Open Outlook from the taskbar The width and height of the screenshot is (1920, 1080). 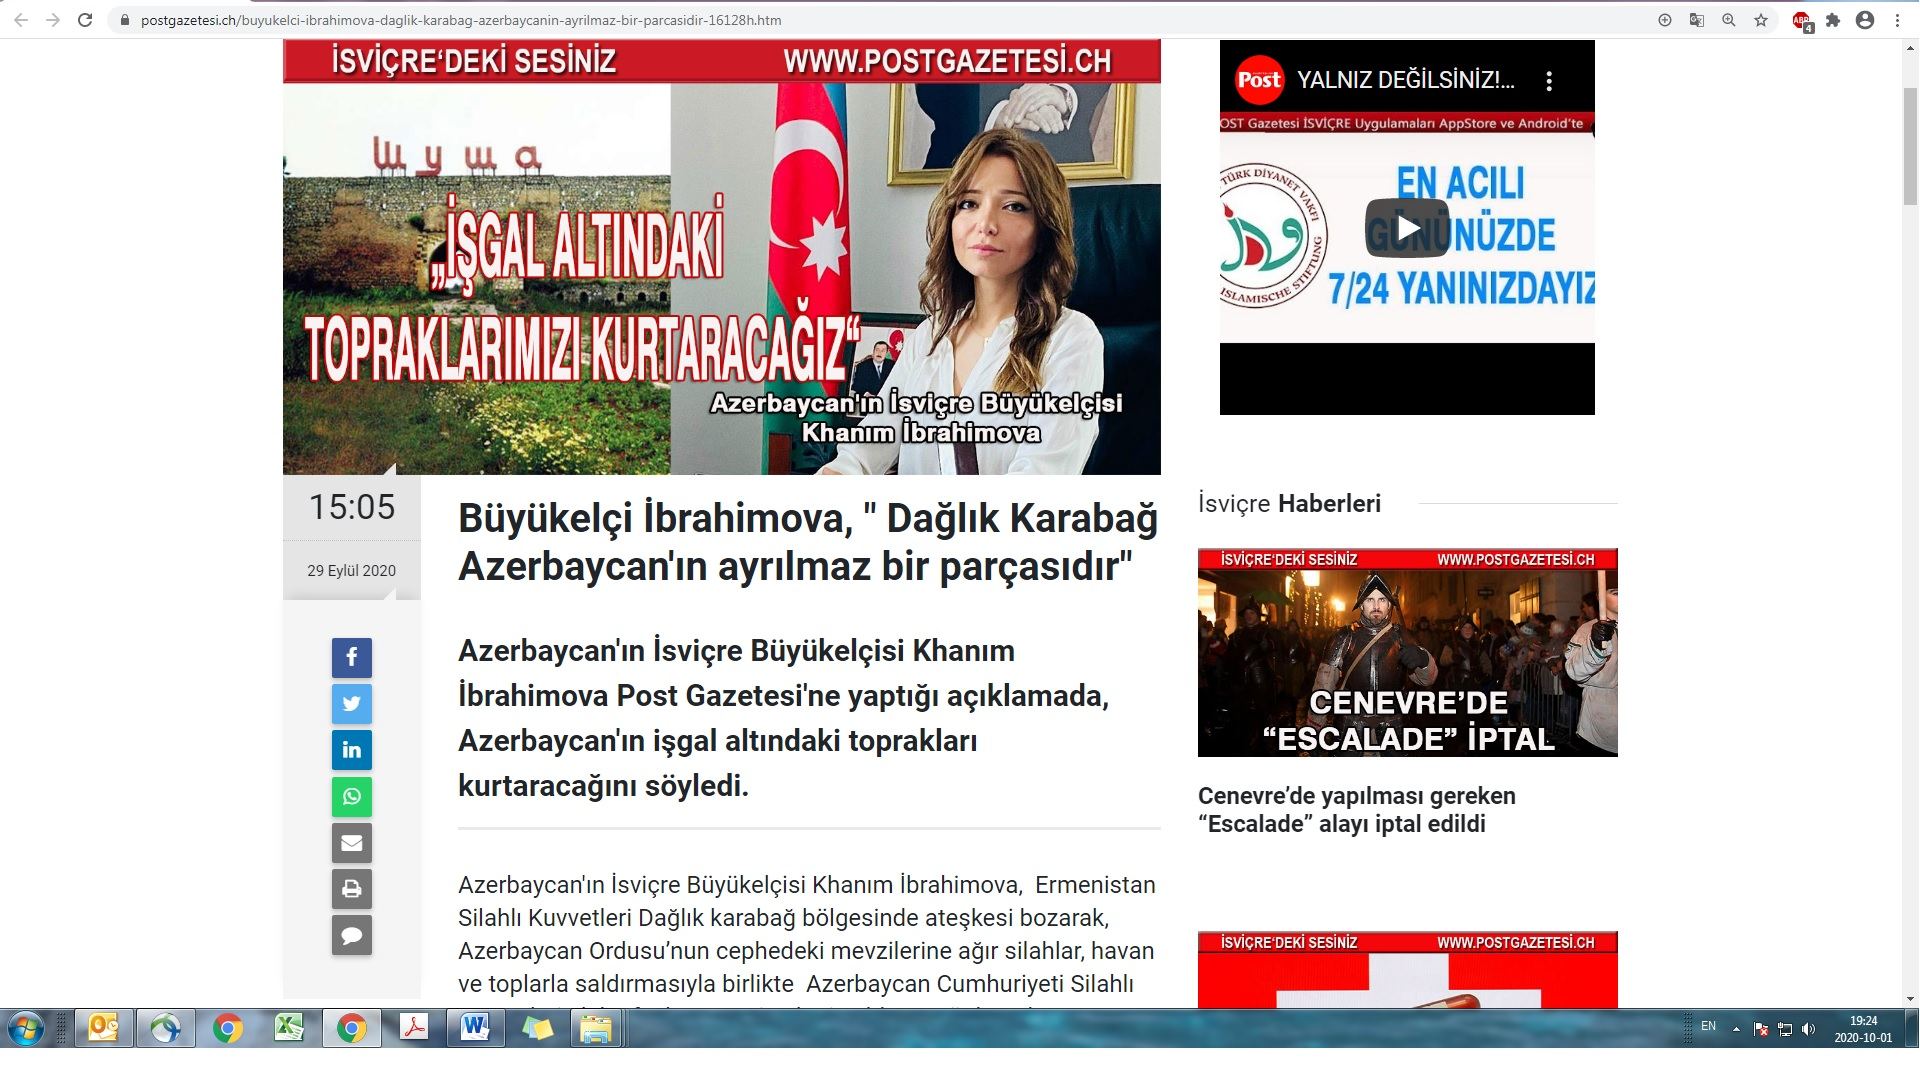coord(103,1028)
